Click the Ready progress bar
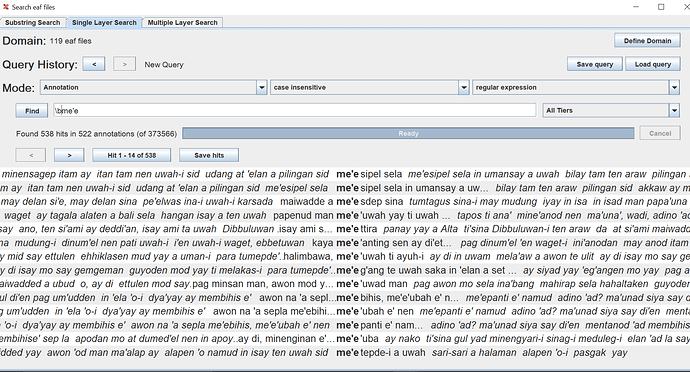 point(408,133)
